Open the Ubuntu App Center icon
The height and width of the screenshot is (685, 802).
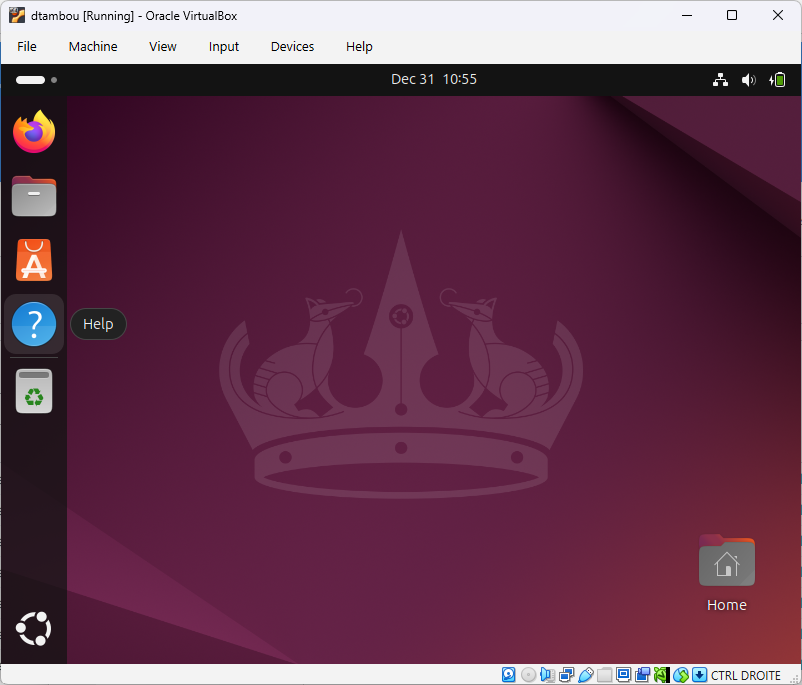tap(34, 260)
